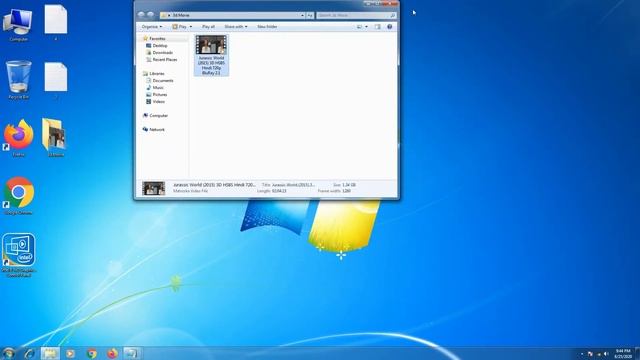Show hidden icons in the system tray
Image resolution: width=640 pixels, height=360 pixels.
point(582,354)
